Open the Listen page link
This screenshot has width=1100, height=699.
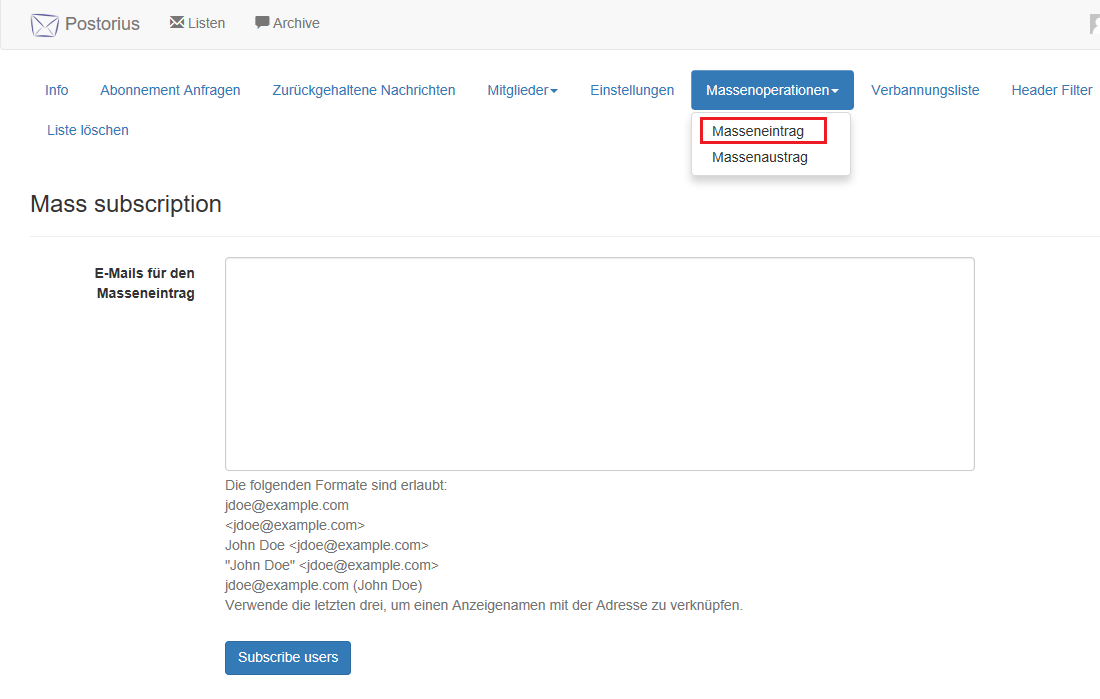(206, 23)
